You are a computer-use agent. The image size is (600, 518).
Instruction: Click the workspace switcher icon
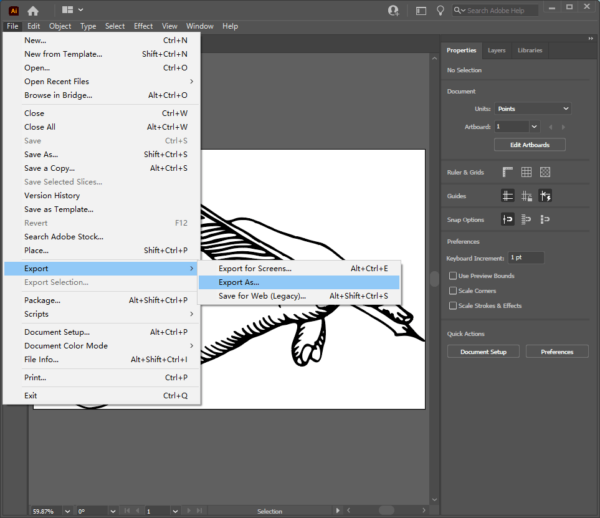(x=421, y=11)
